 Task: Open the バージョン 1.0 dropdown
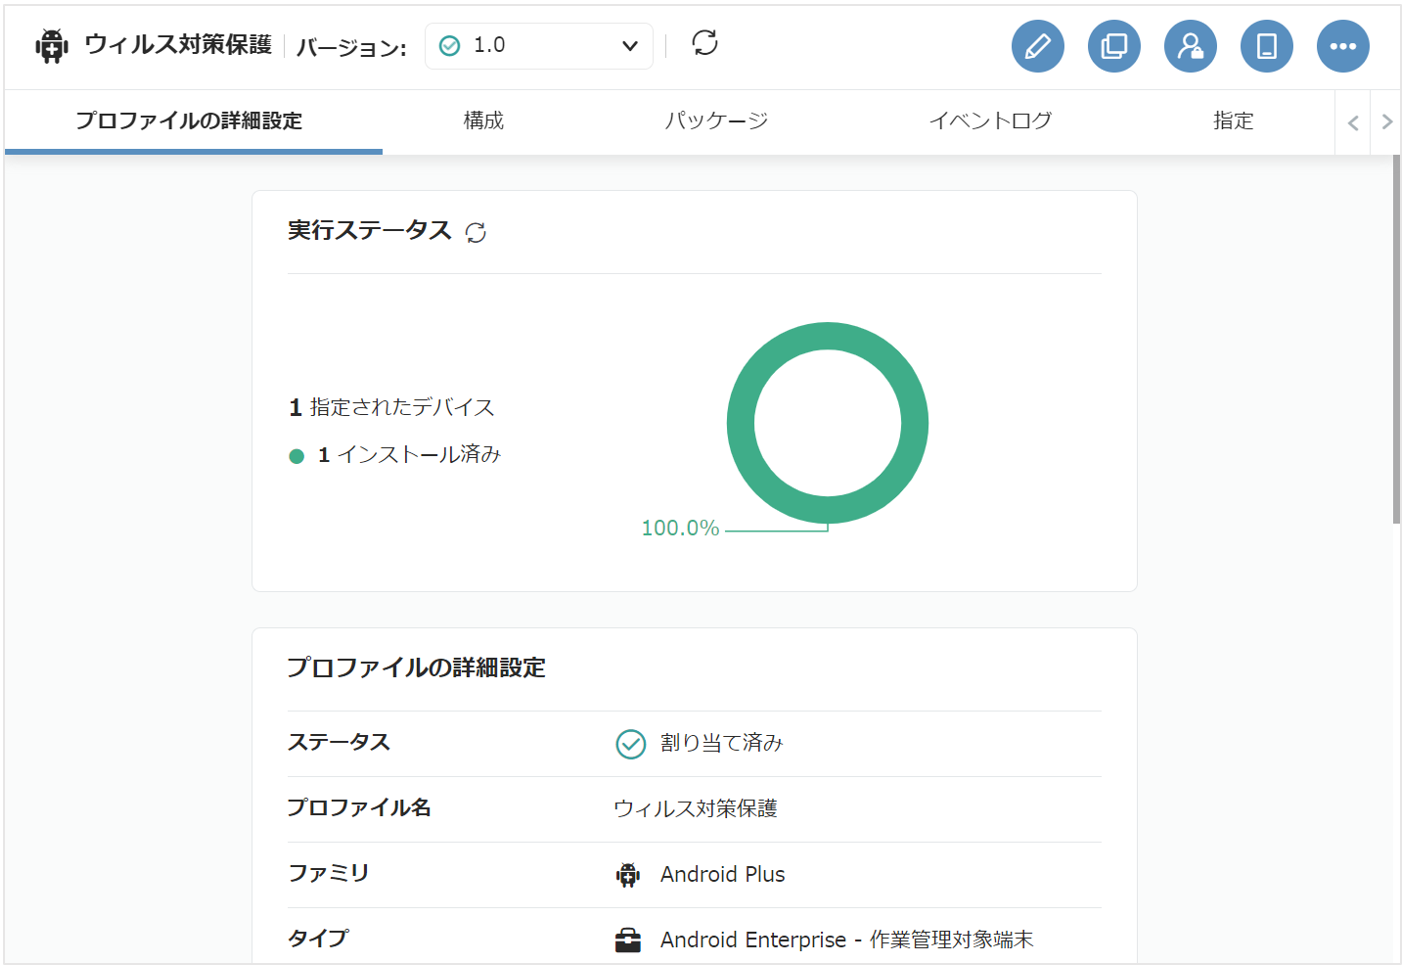[539, 46]
